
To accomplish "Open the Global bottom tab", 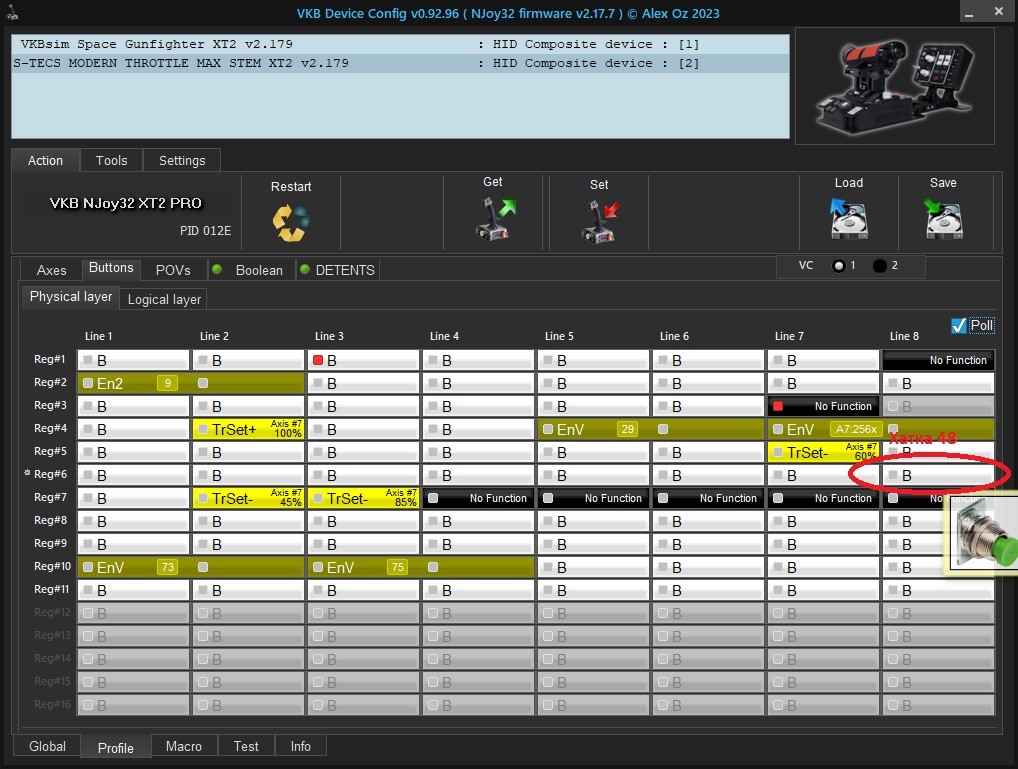I will pyautogui.click(x=47, y=746).
